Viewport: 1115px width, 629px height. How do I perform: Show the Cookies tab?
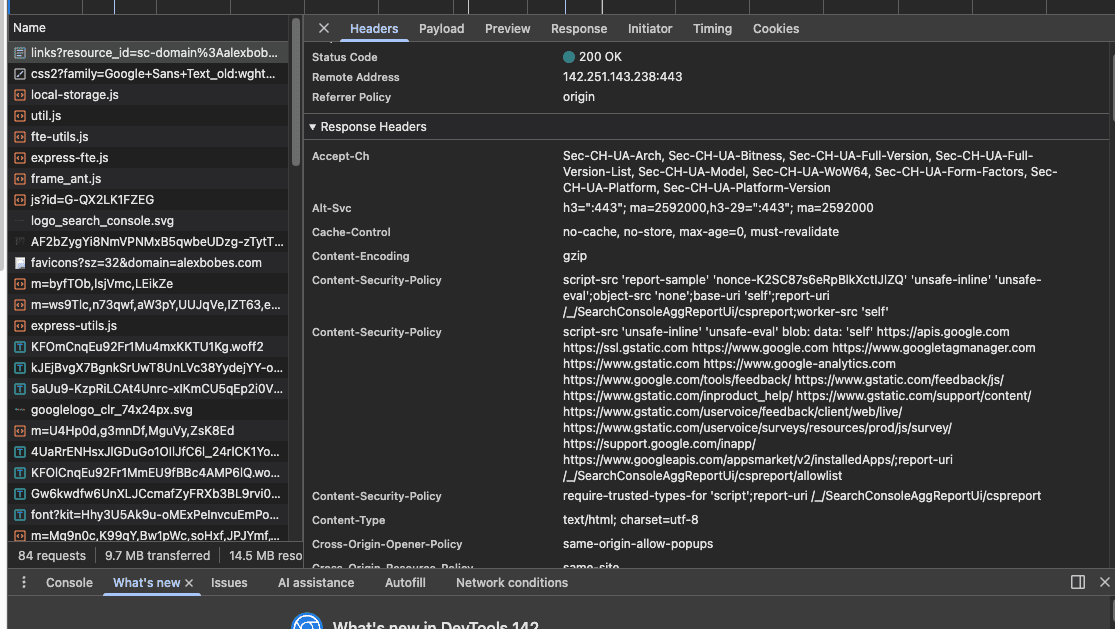pyautogui.click(x=776, y=29)
